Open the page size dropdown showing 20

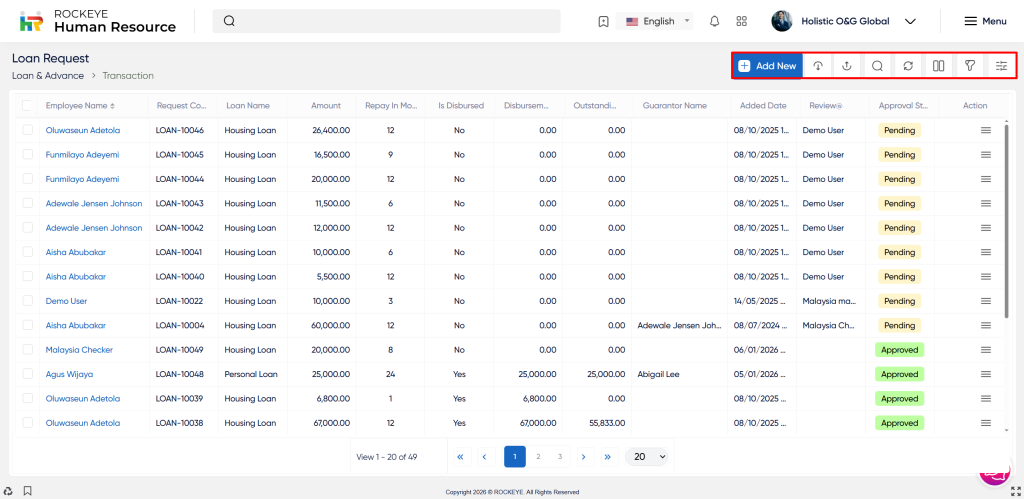pos(648,456)
